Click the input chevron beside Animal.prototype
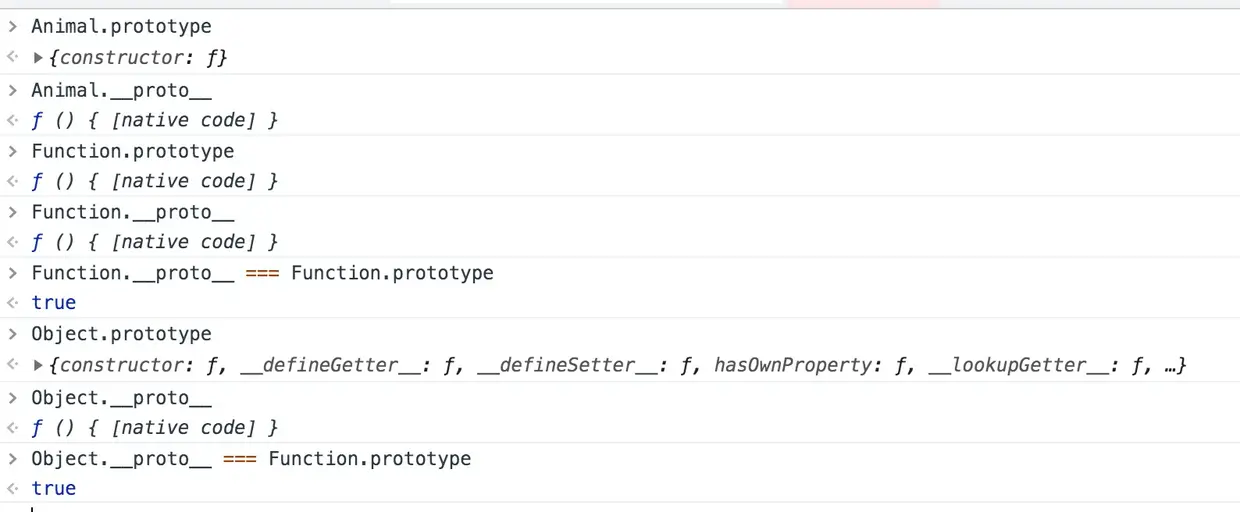The height and width of the screenshot is (512, 1240). tap(12, 27)
